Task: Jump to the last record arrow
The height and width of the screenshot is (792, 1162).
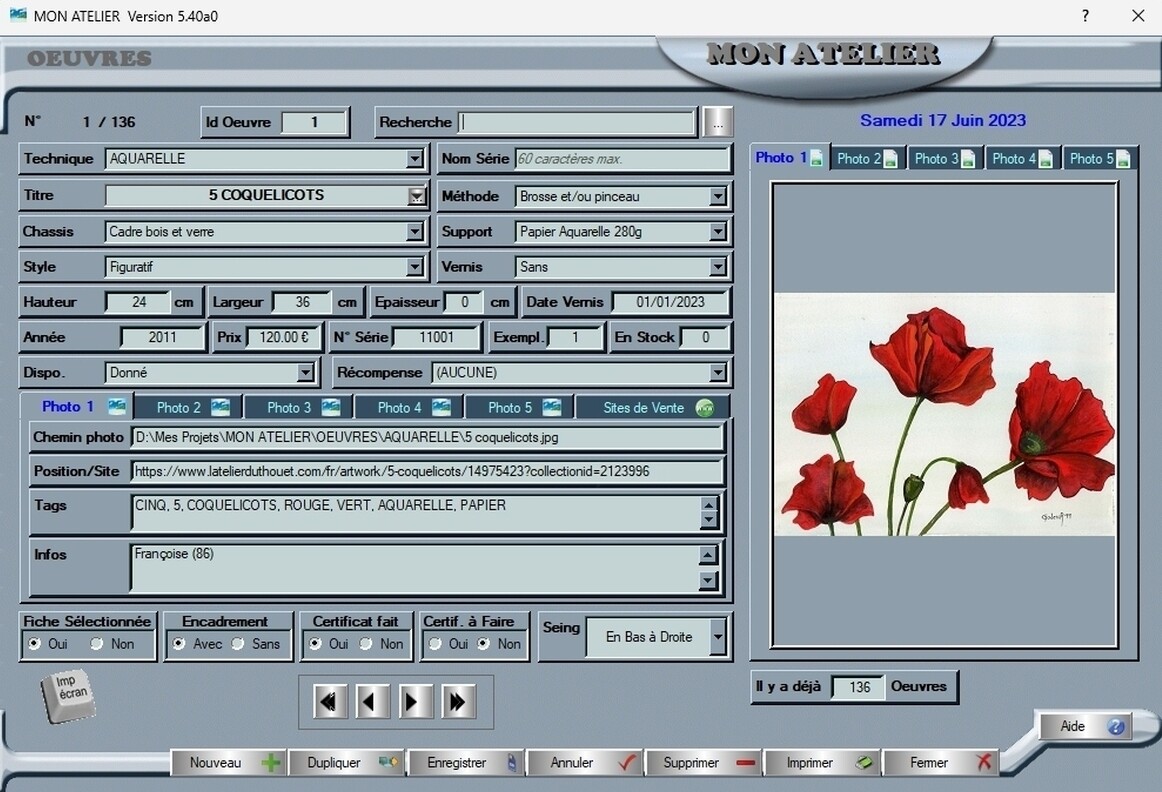Action: [x=457, y=701]
